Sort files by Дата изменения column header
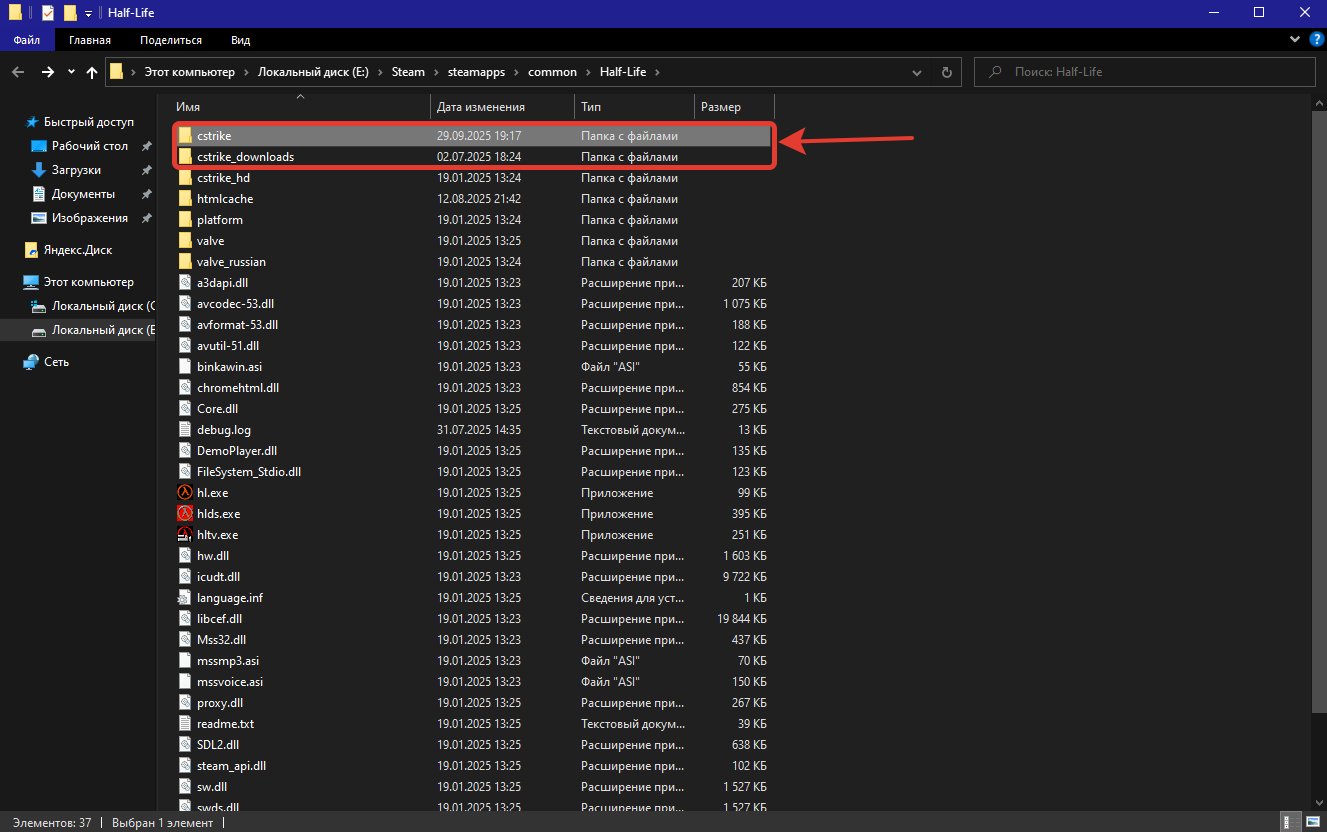1327x832 pixels. [x=481, y=107]
